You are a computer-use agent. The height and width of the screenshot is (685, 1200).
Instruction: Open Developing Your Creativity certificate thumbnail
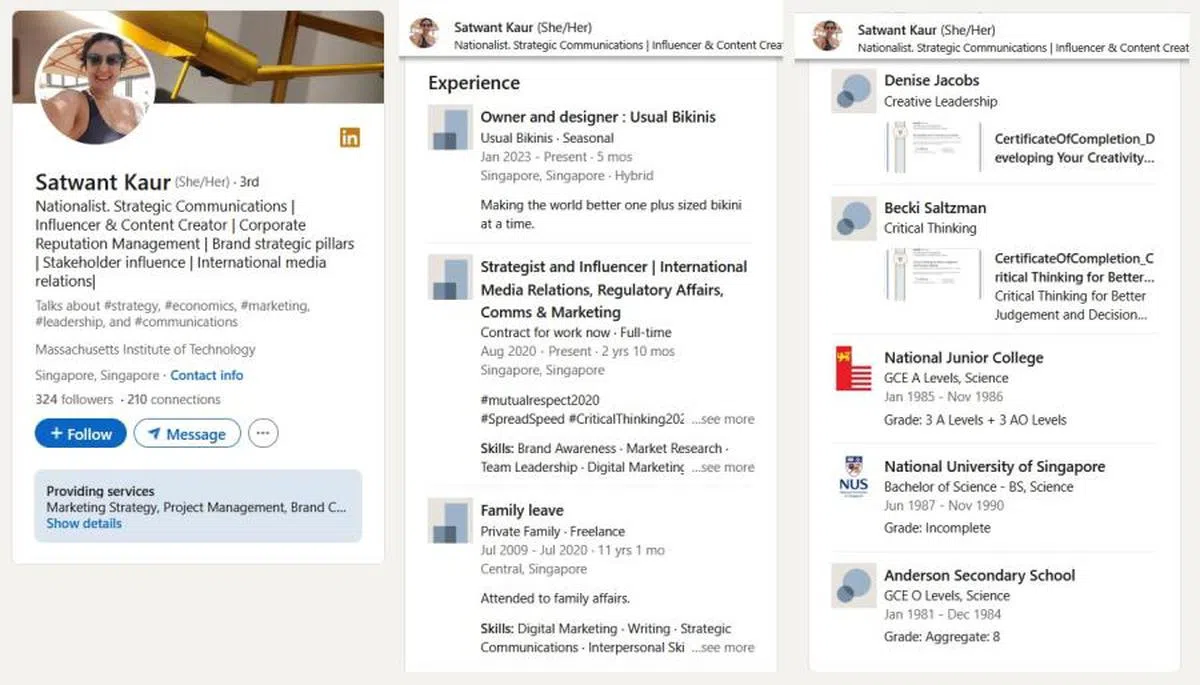[x=930, y=148]
